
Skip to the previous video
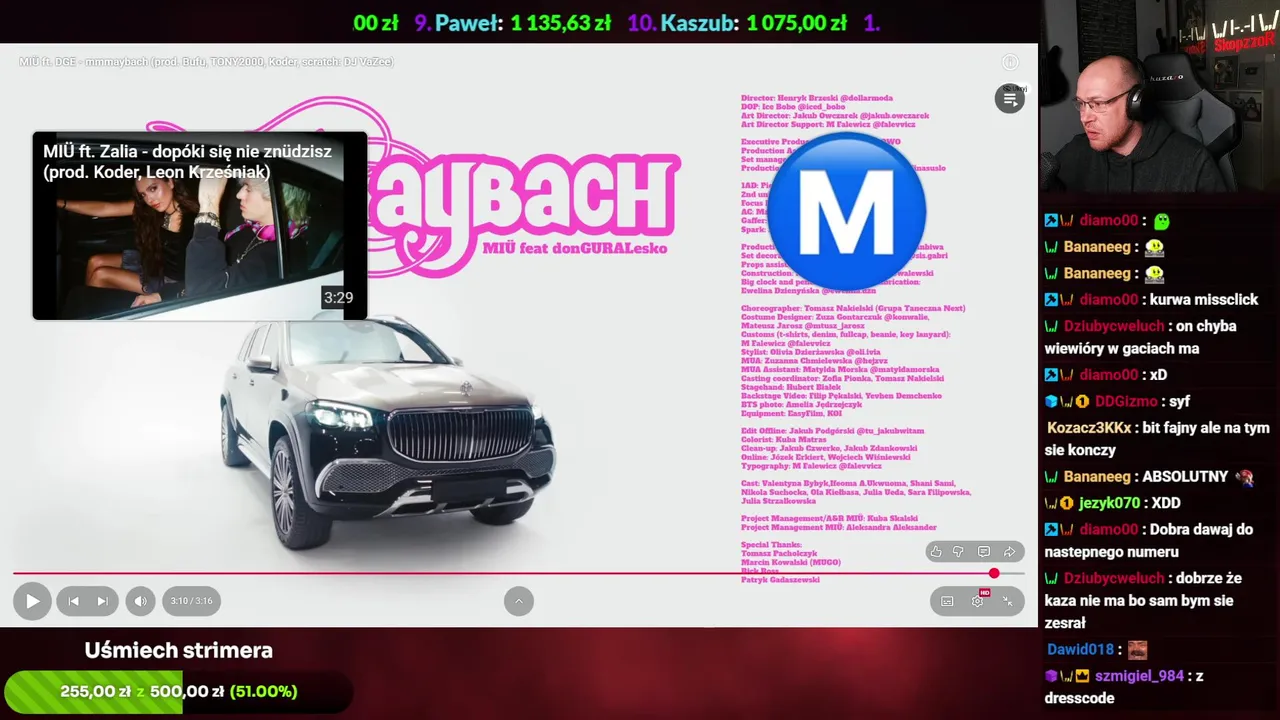[73, 601]
